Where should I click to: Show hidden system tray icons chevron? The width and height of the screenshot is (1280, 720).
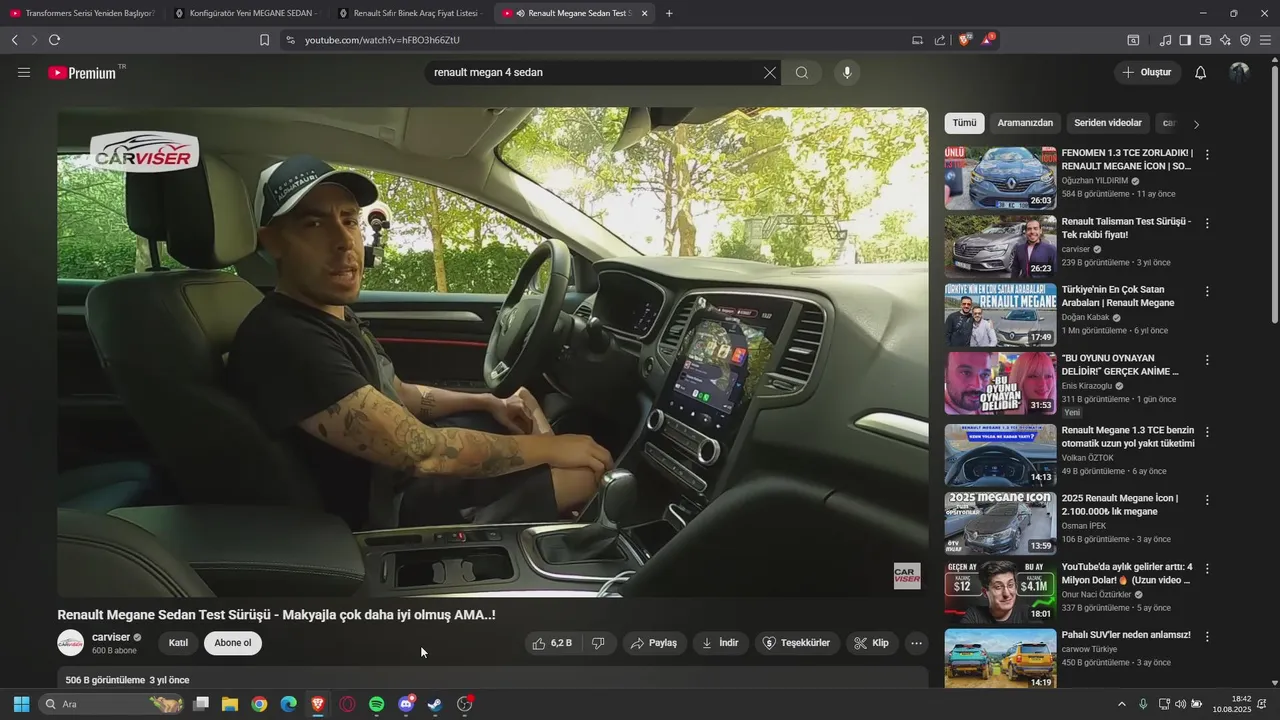pos(1121,704)
